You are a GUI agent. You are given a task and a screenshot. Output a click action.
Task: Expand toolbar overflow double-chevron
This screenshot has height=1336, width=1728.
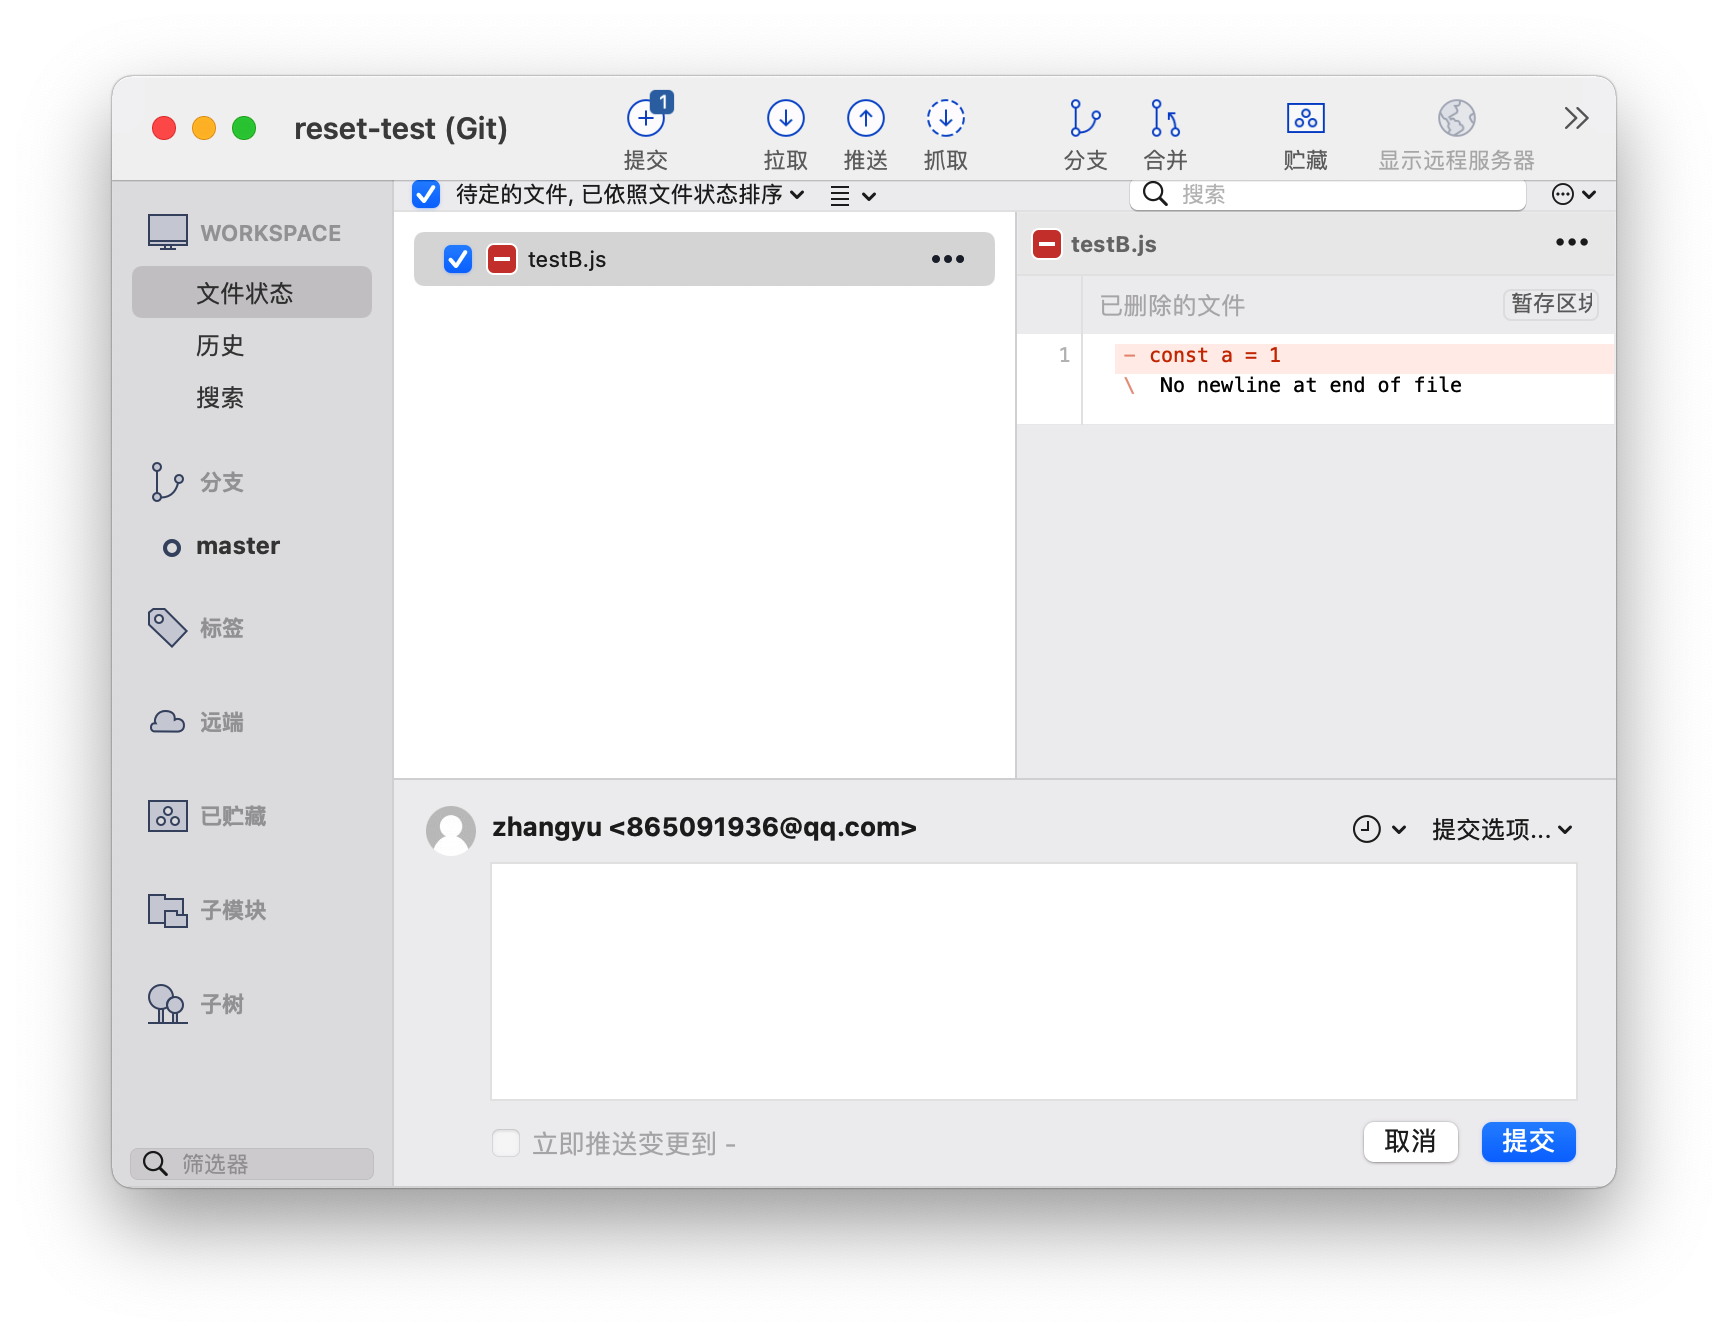click(x=1576, y=118)
